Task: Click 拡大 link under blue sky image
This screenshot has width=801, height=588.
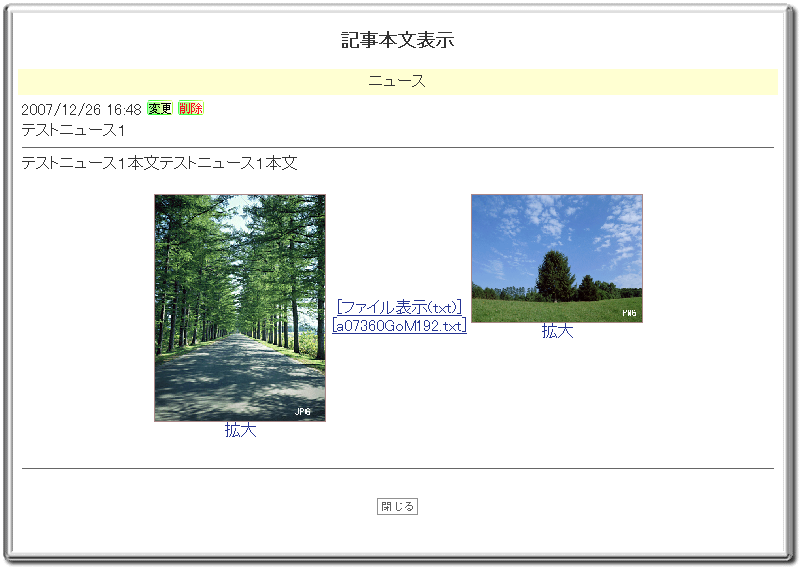Action: [x=557, y=332]
